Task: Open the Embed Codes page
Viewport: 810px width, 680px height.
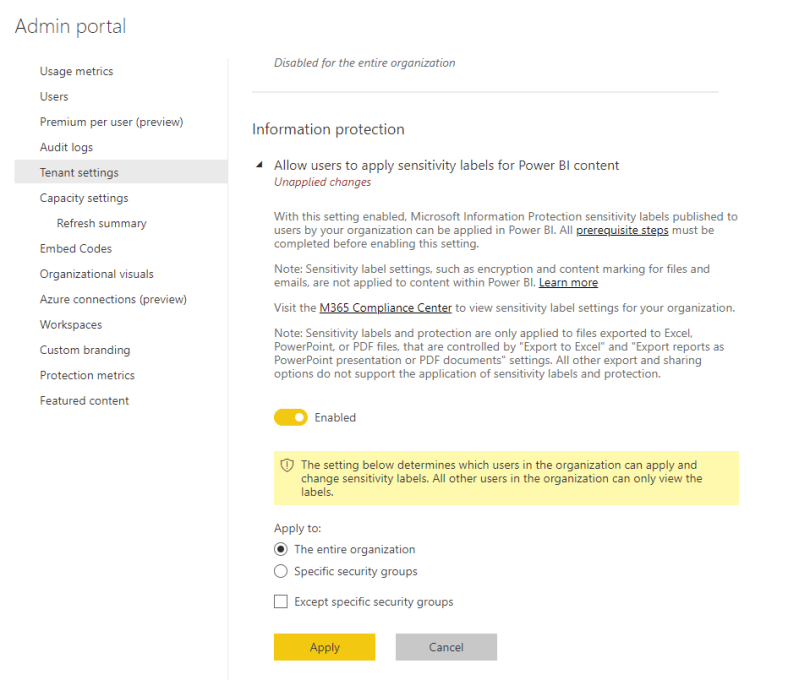Action: click(77, 248)
